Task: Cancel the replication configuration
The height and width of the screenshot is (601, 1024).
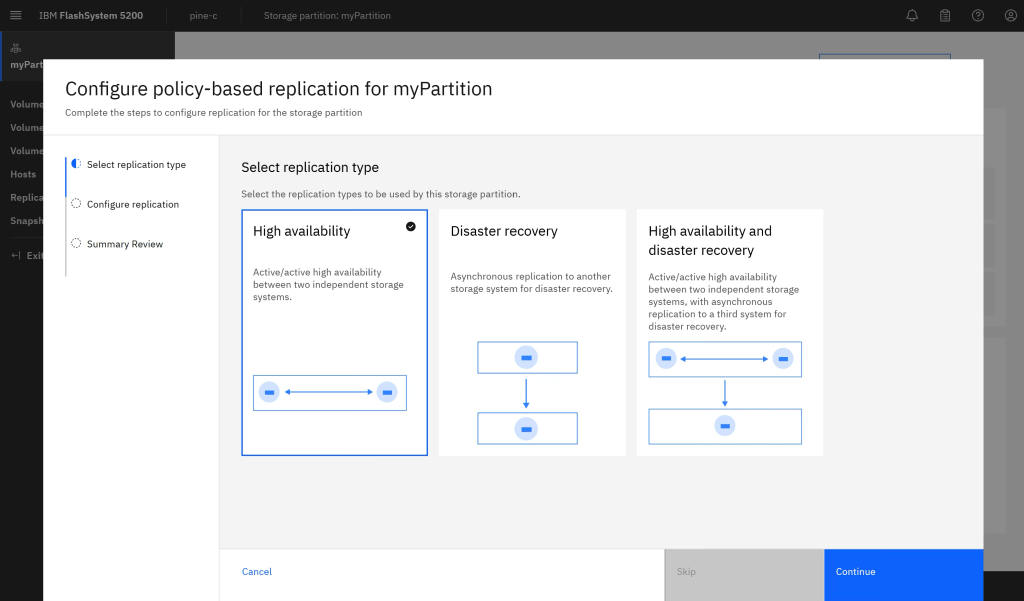Action: pos(257,572)
